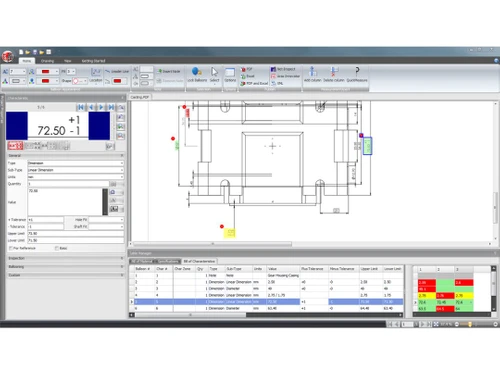
Task: Toggle the For Reference checkbox
Action: coord(11,248)
